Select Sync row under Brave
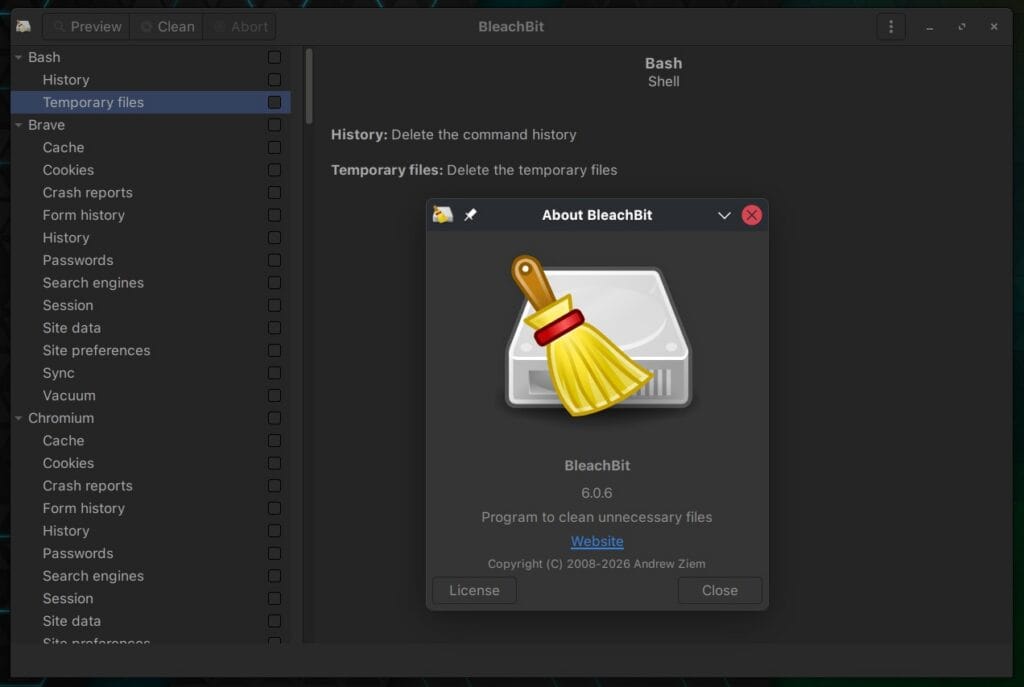Image resolution: width=1024 pixels, height=687 pixels. [151, 373]
